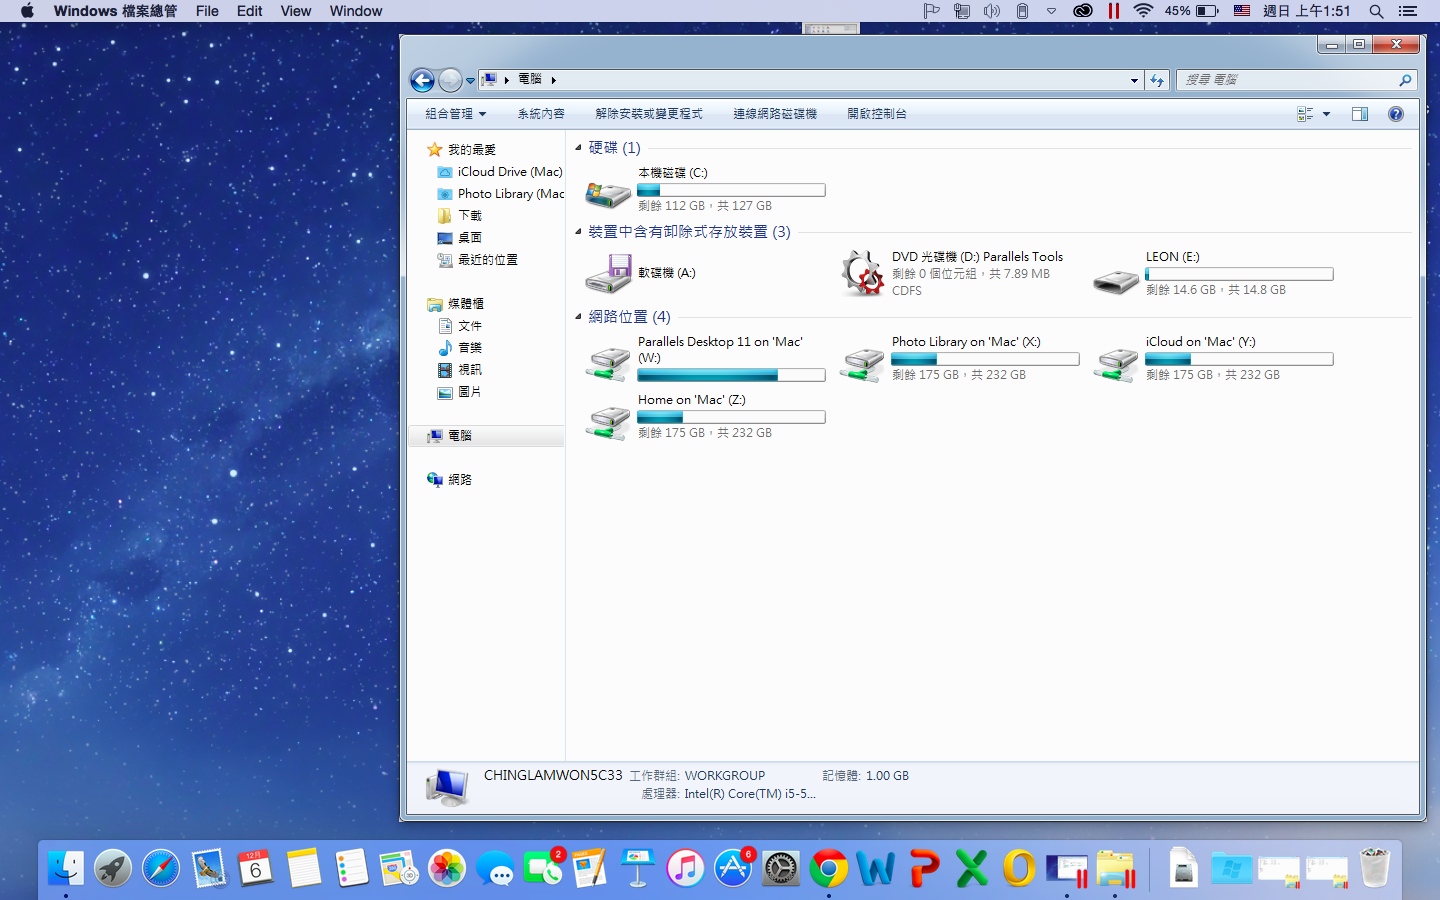This screenshot has height=900, width=1440.
Task: Click the Parallels red bars menu bar icon
Action: pos(1113,11)
